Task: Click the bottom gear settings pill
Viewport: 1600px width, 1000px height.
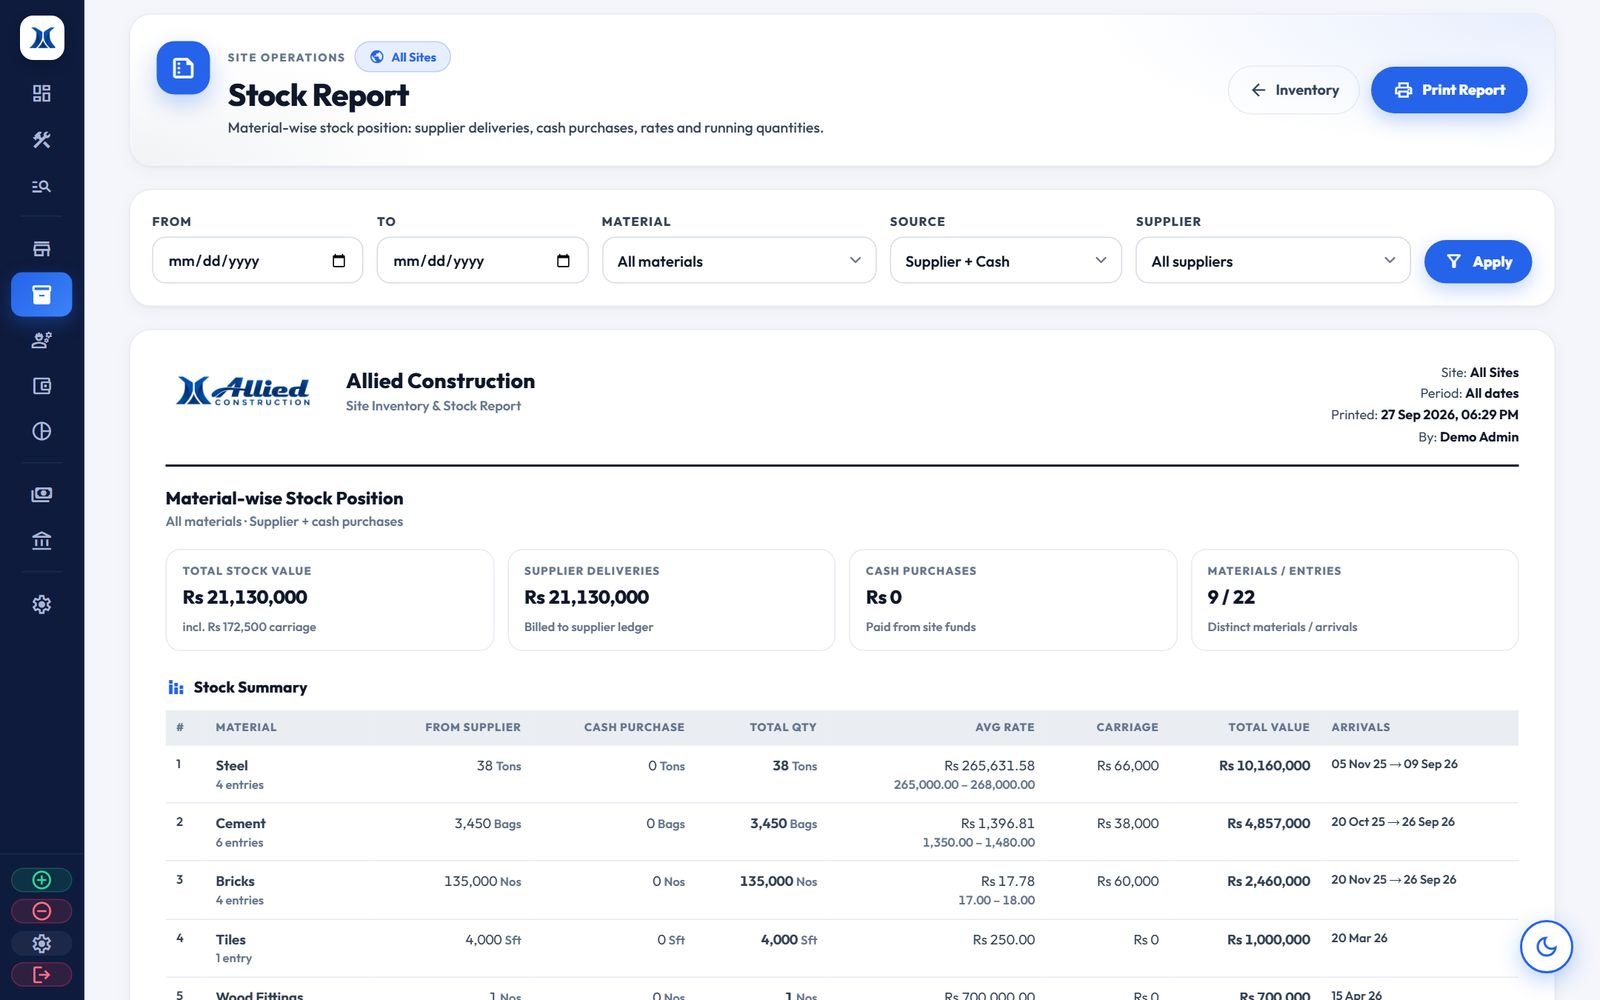Action: pyautogui.click(x=41, y=943)
